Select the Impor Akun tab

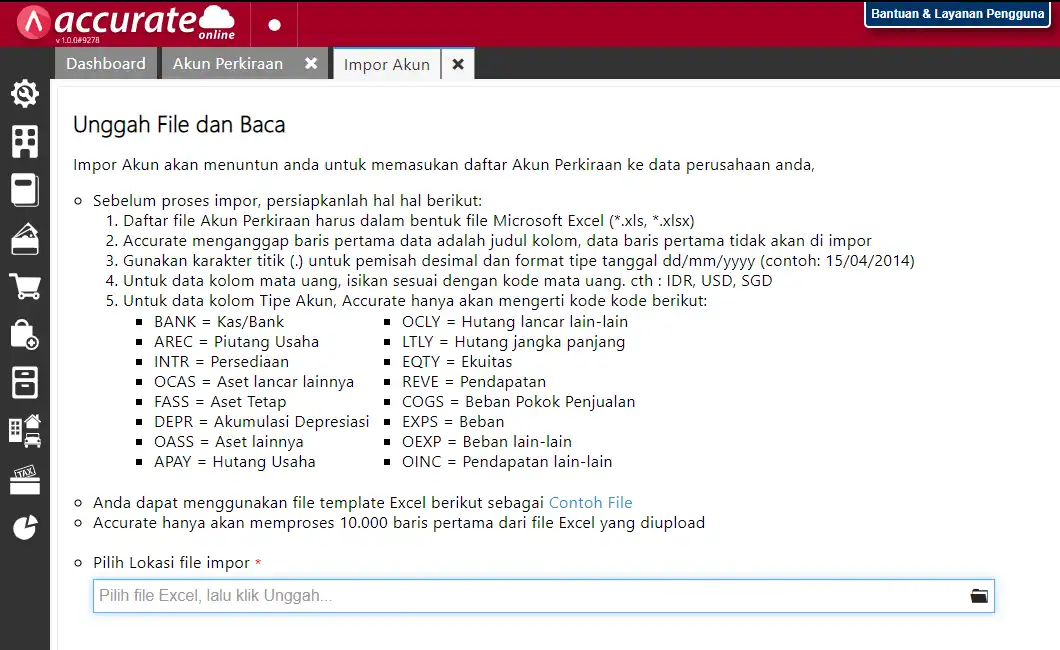click(x=386, y=64)
